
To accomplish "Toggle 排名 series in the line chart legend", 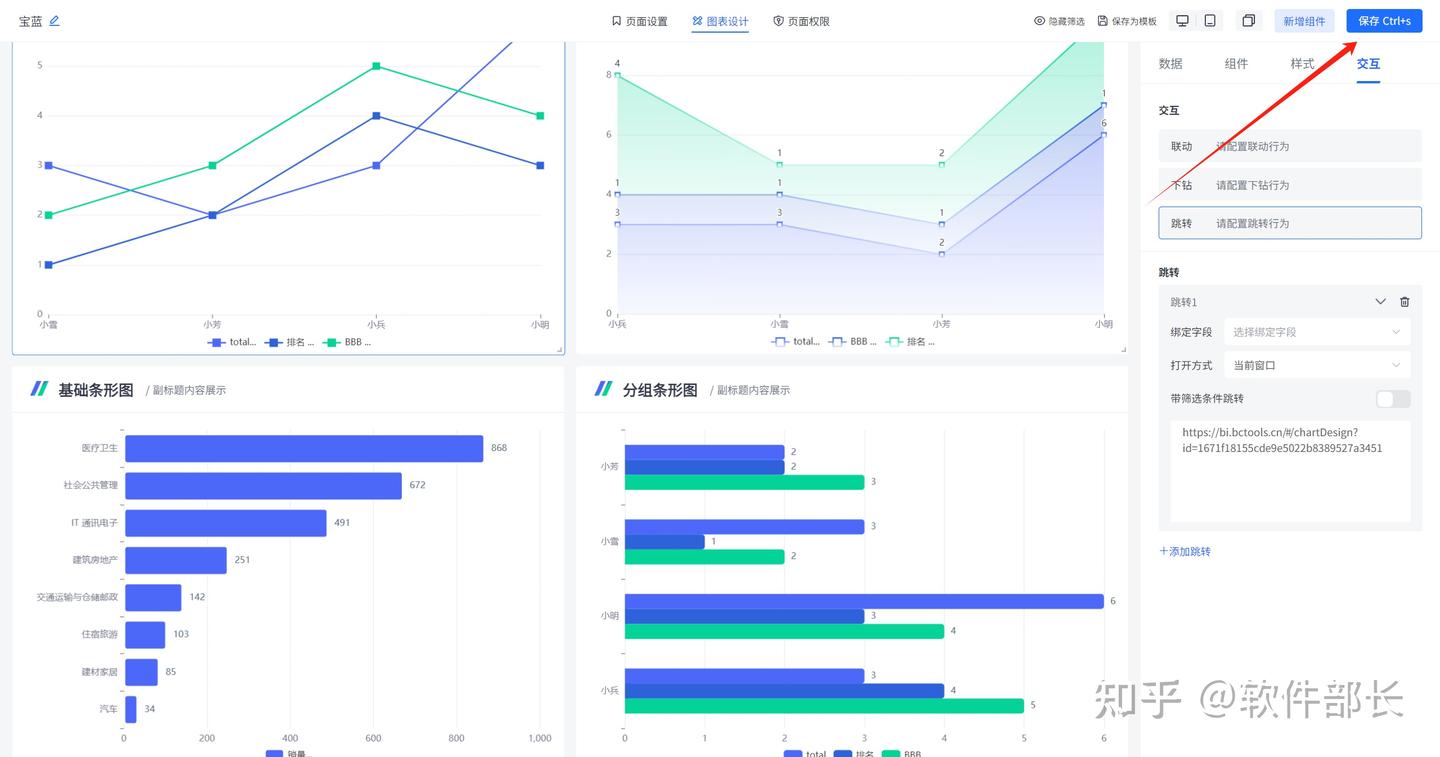I will pyautogui.click(x=290, y=342).
